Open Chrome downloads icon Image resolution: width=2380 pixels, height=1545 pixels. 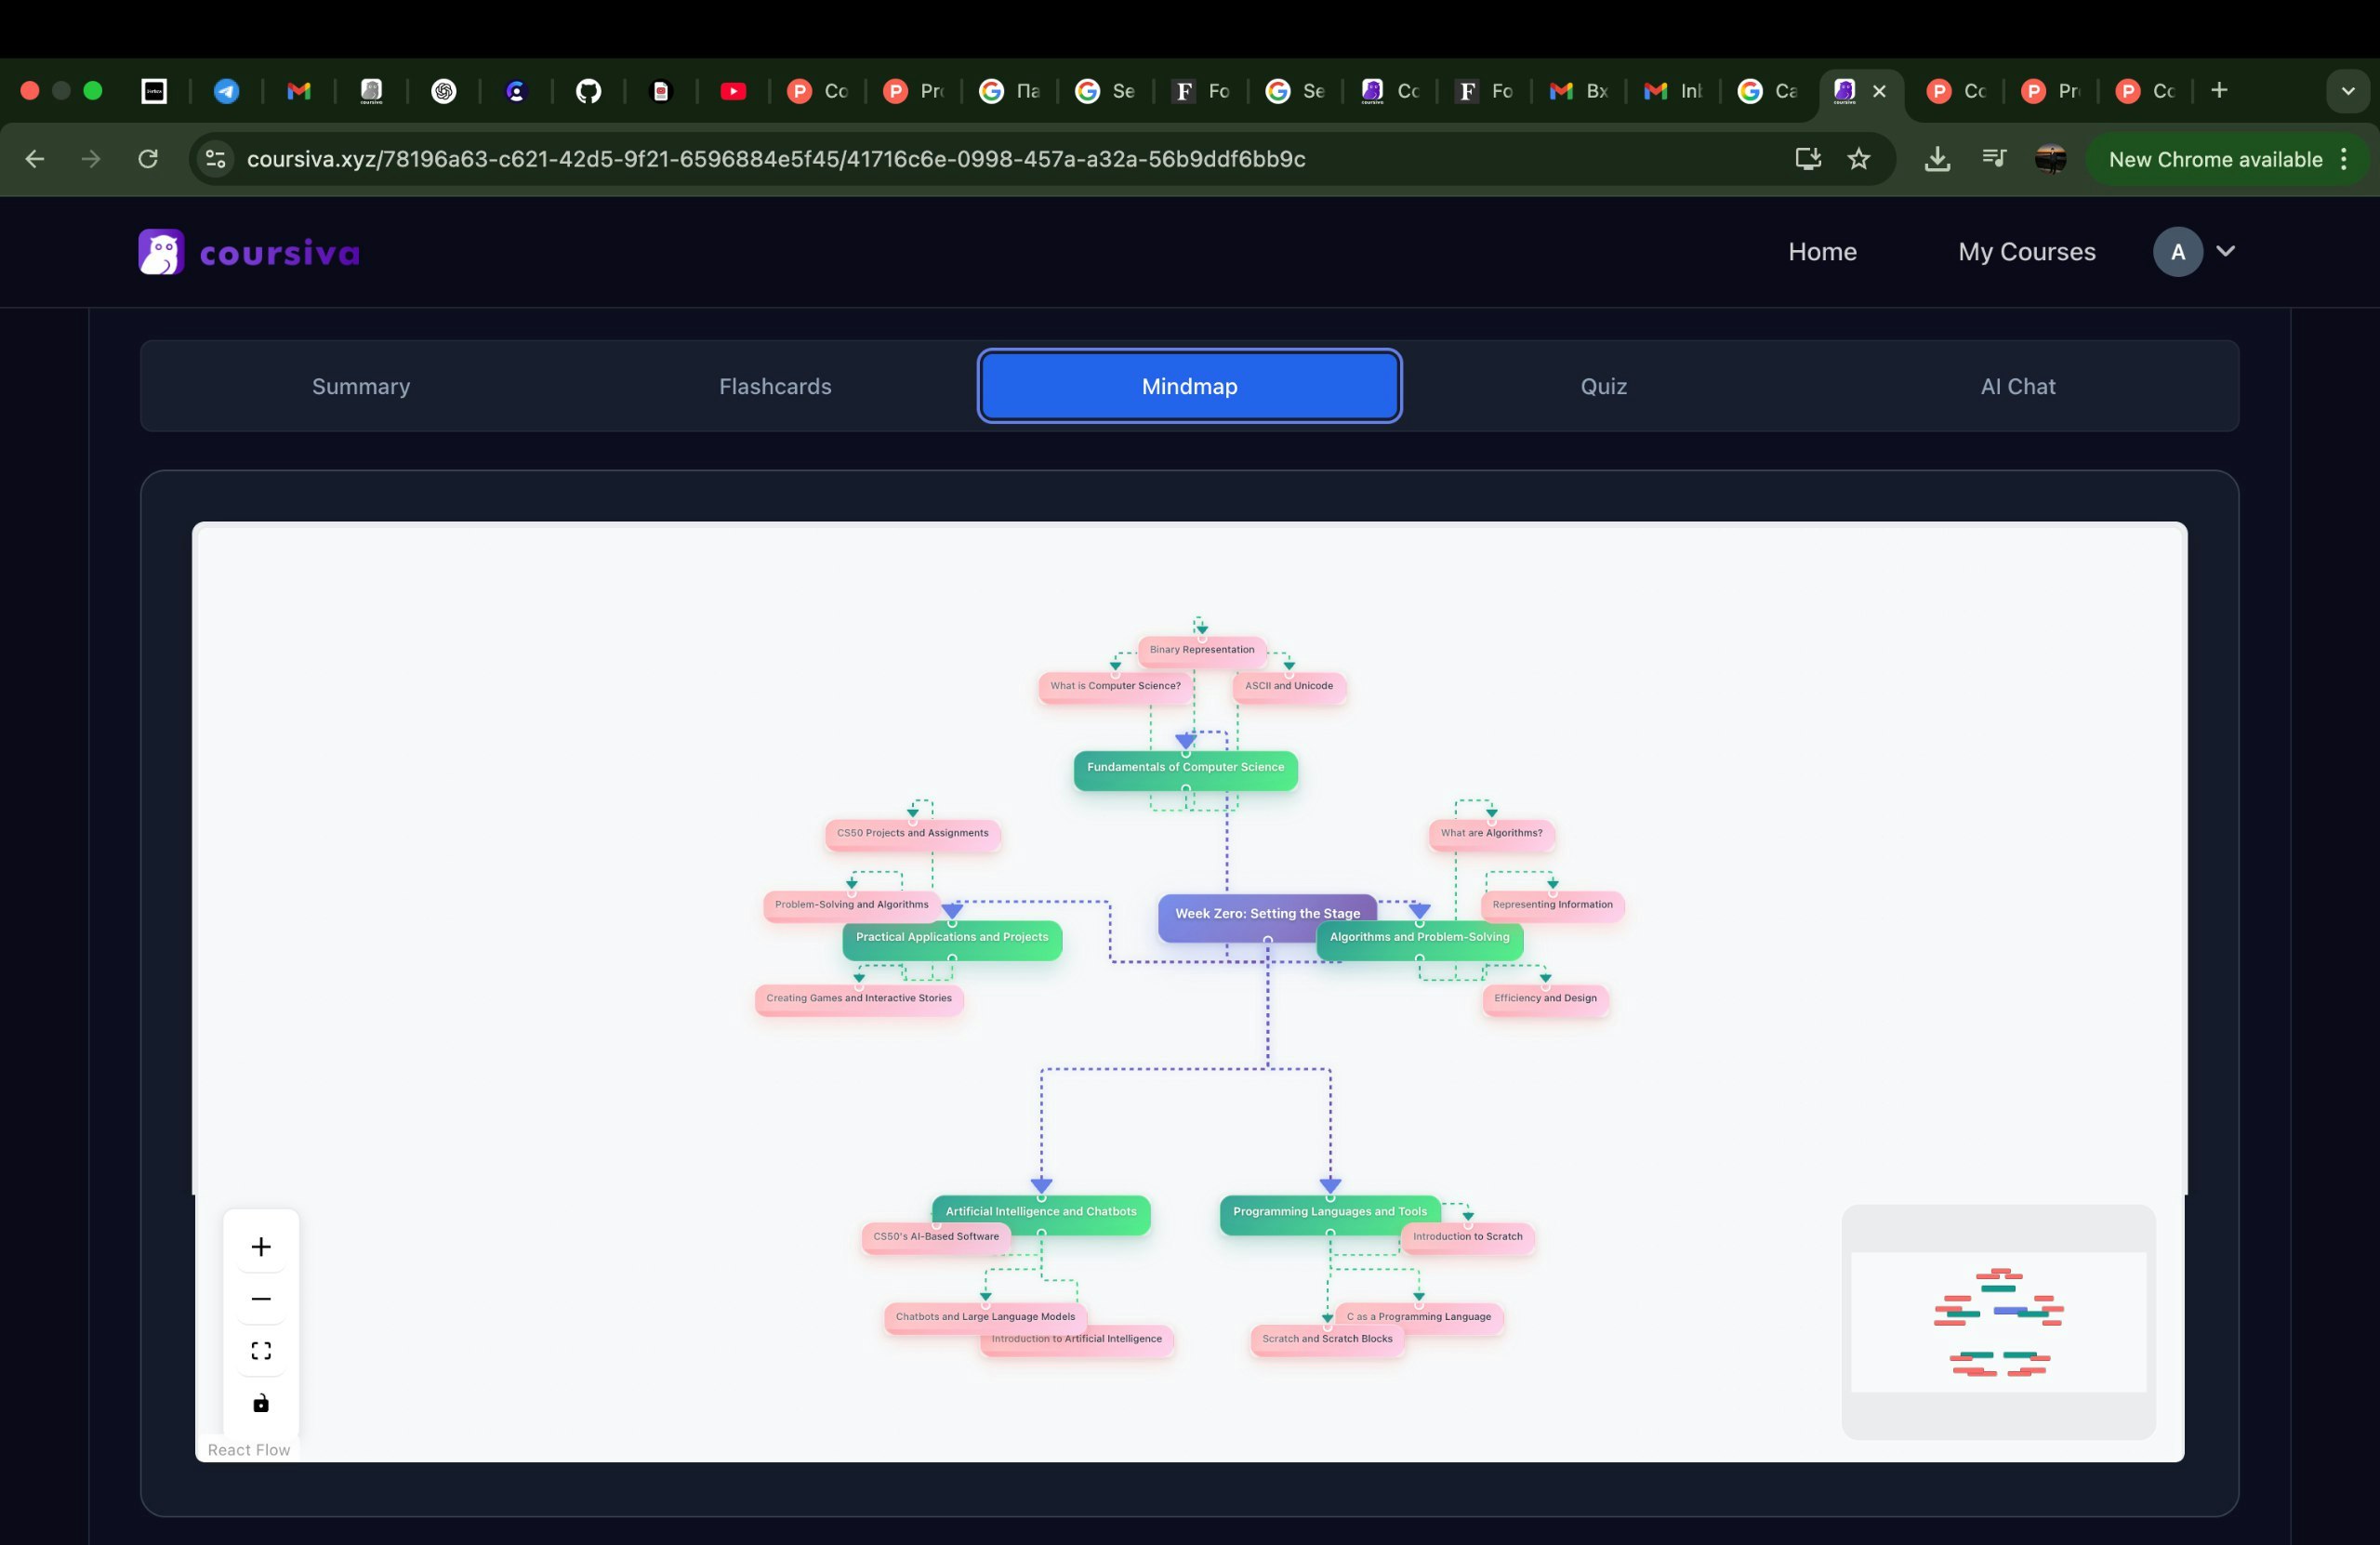(x=1937, y=159)
